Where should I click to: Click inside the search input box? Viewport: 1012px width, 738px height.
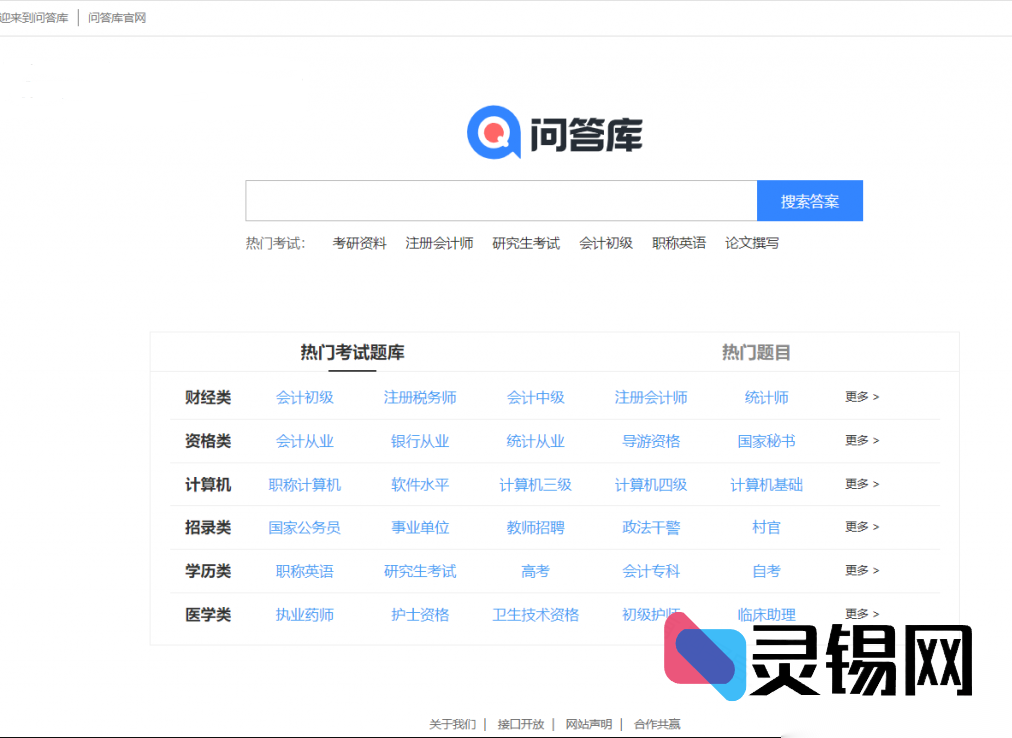(x=500, y=200)
